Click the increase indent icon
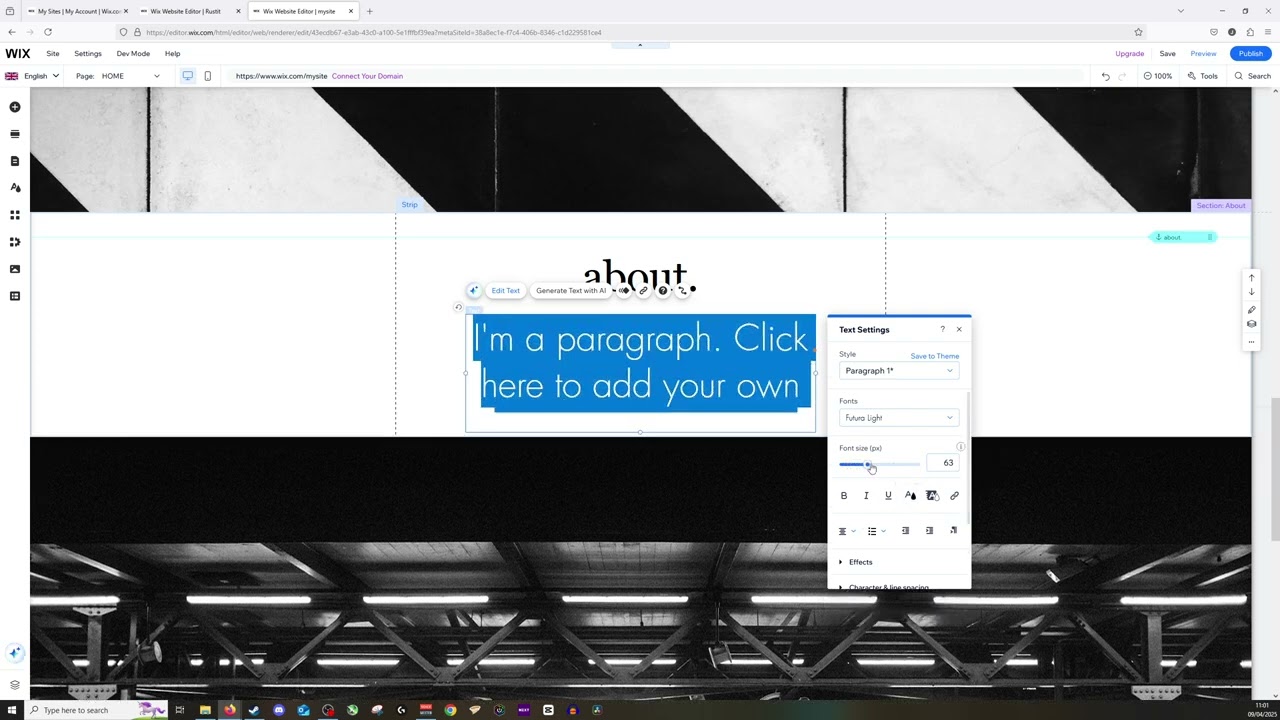 pos(929,531)
